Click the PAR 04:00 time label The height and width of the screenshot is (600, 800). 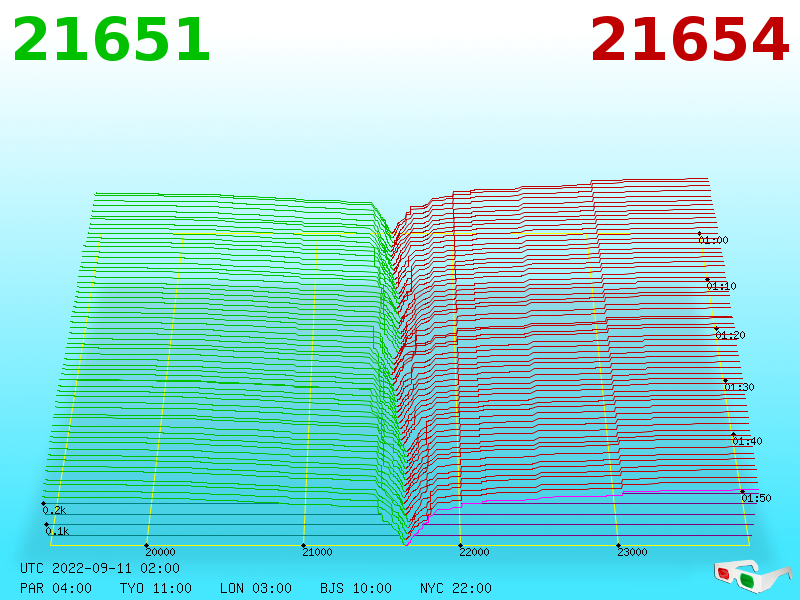coord(56,588)
